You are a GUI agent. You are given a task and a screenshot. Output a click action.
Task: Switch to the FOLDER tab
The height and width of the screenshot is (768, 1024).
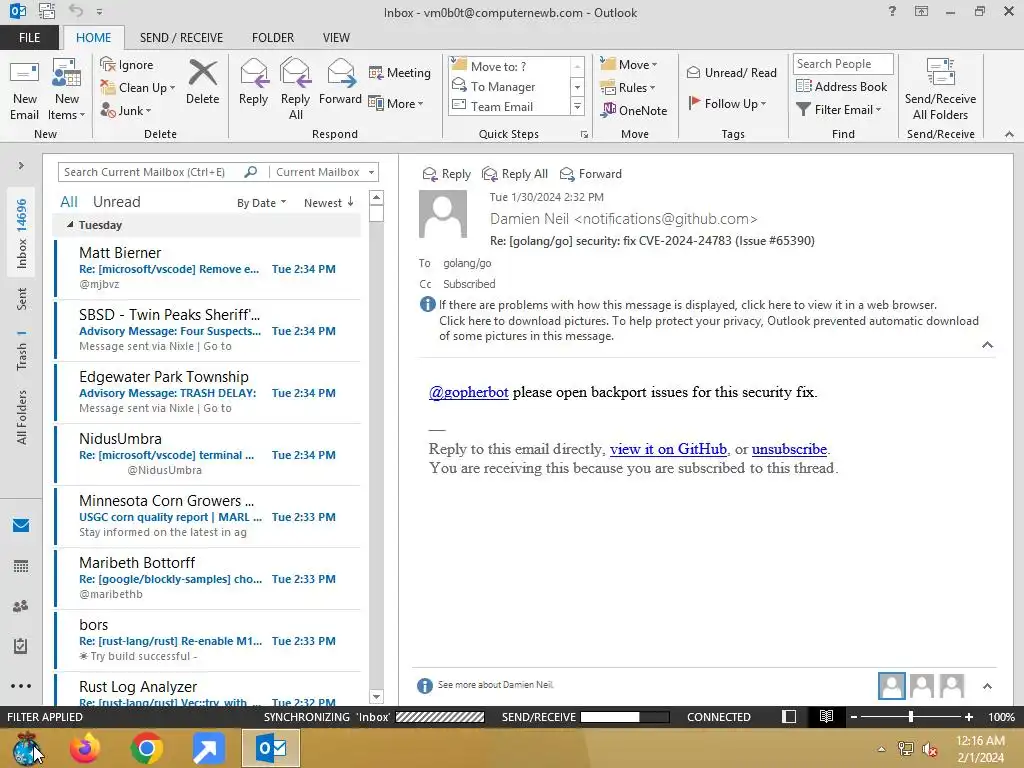click(273, 37)
